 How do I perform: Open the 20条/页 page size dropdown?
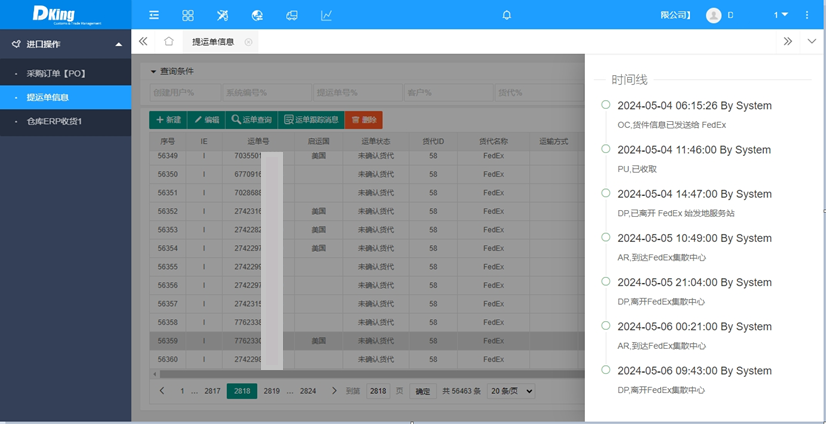pos(511,391)
